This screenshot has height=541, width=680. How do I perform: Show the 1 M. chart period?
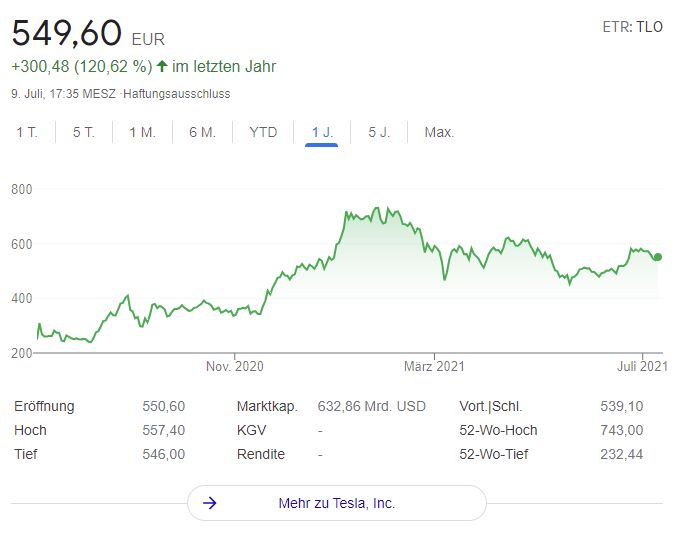click(x=142, y=132)
